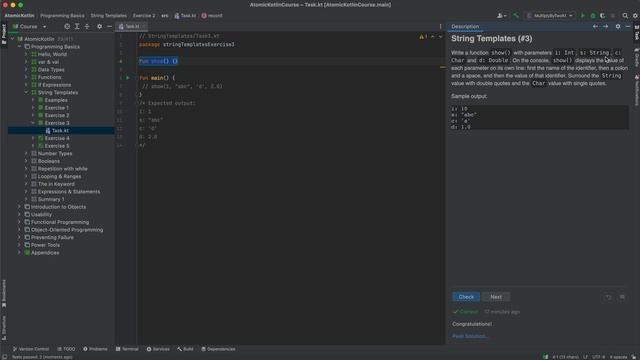Viewport: 640px width, 360px height.
Task: Collapse the Exercise 3 node
Action: pyautogui.click(x=33, y=123)
